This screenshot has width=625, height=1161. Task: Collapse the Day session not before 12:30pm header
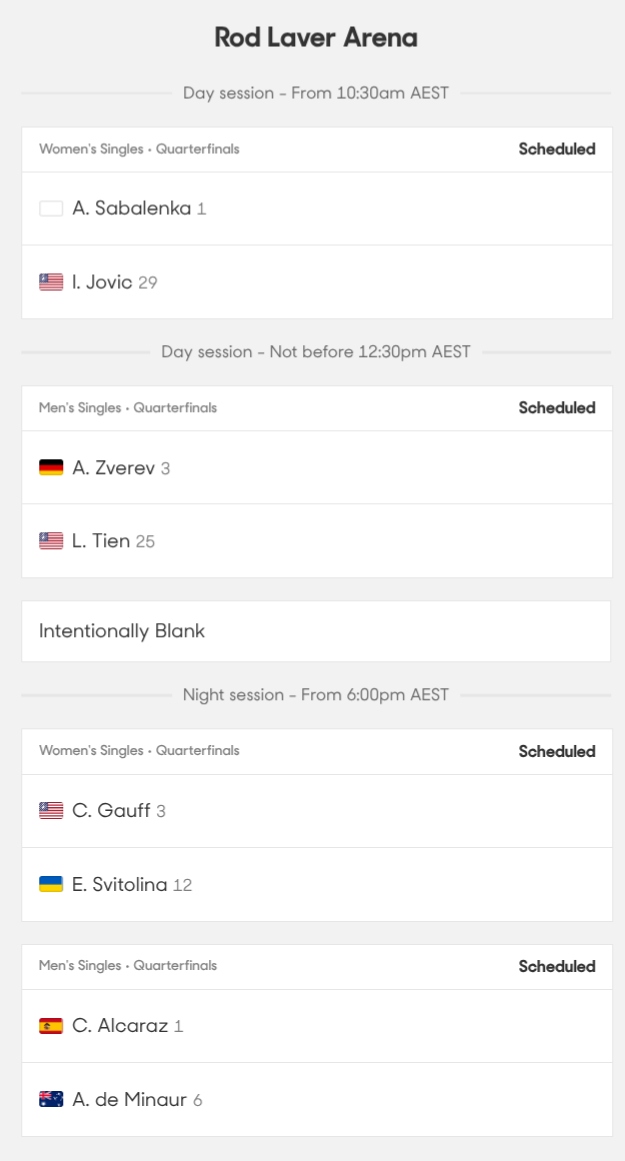pos(312,351)
